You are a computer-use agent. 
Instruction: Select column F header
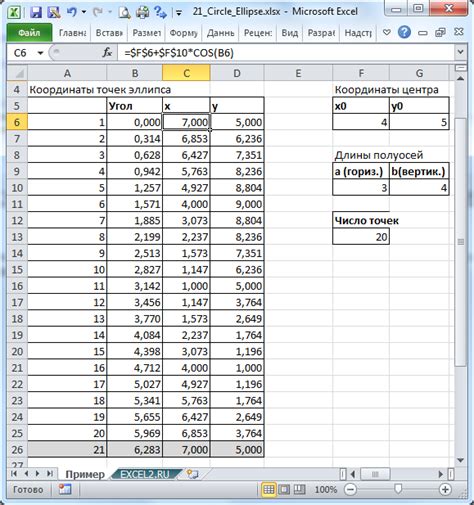(x=361, y=73)
